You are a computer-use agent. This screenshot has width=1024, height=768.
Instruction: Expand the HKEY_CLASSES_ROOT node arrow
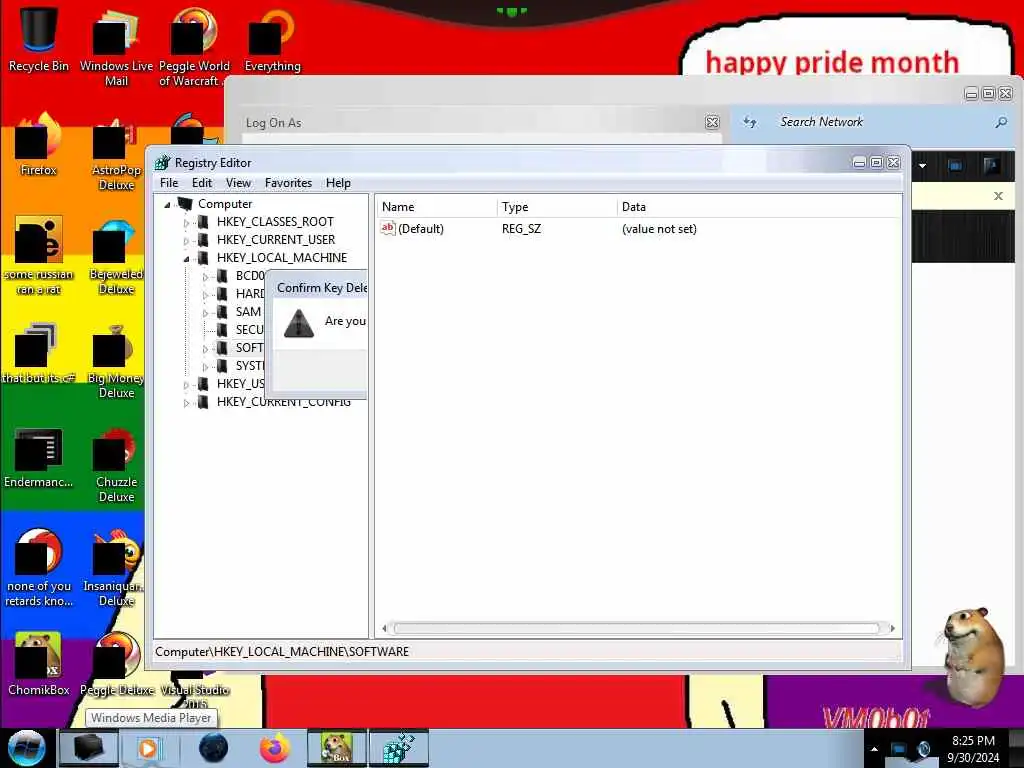[x=186, y=223]
